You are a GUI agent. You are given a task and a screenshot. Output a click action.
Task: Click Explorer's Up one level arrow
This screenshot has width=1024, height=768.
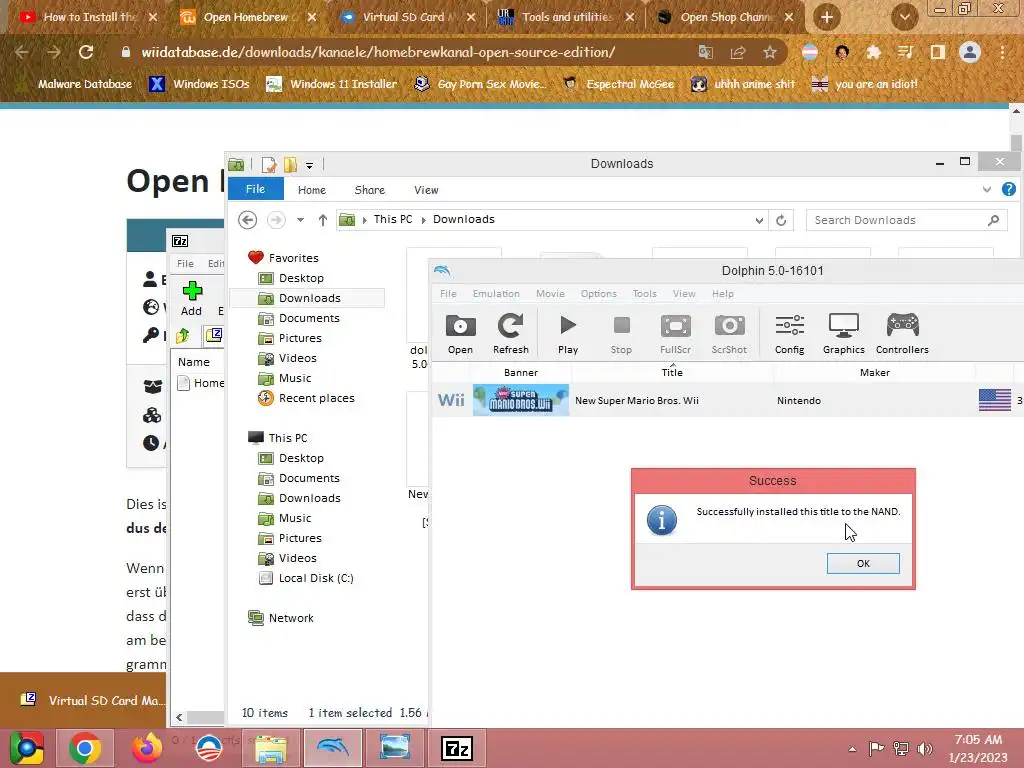[x=323, y=220]
